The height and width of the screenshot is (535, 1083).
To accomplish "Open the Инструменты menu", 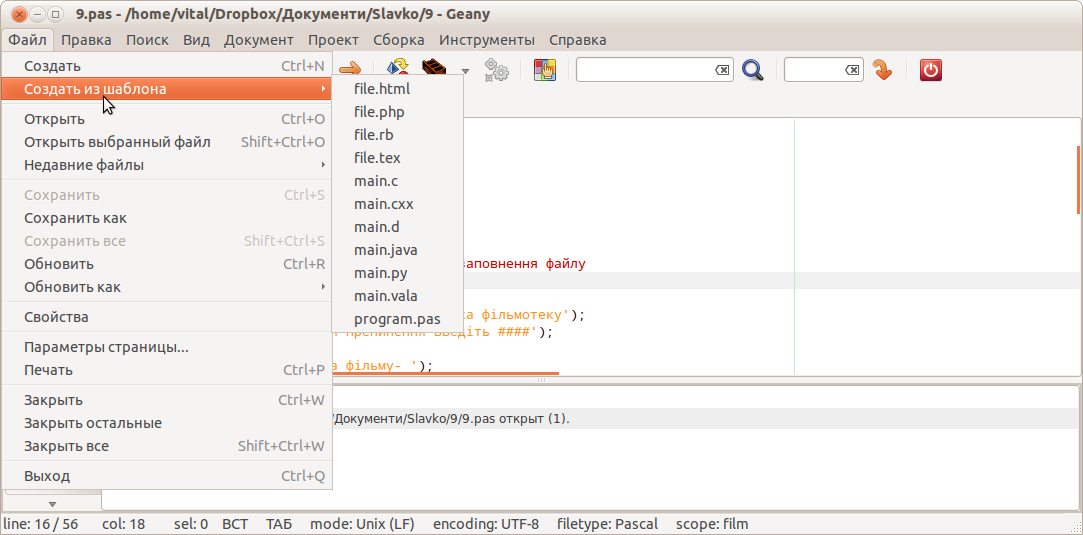I will coord(487,40).
